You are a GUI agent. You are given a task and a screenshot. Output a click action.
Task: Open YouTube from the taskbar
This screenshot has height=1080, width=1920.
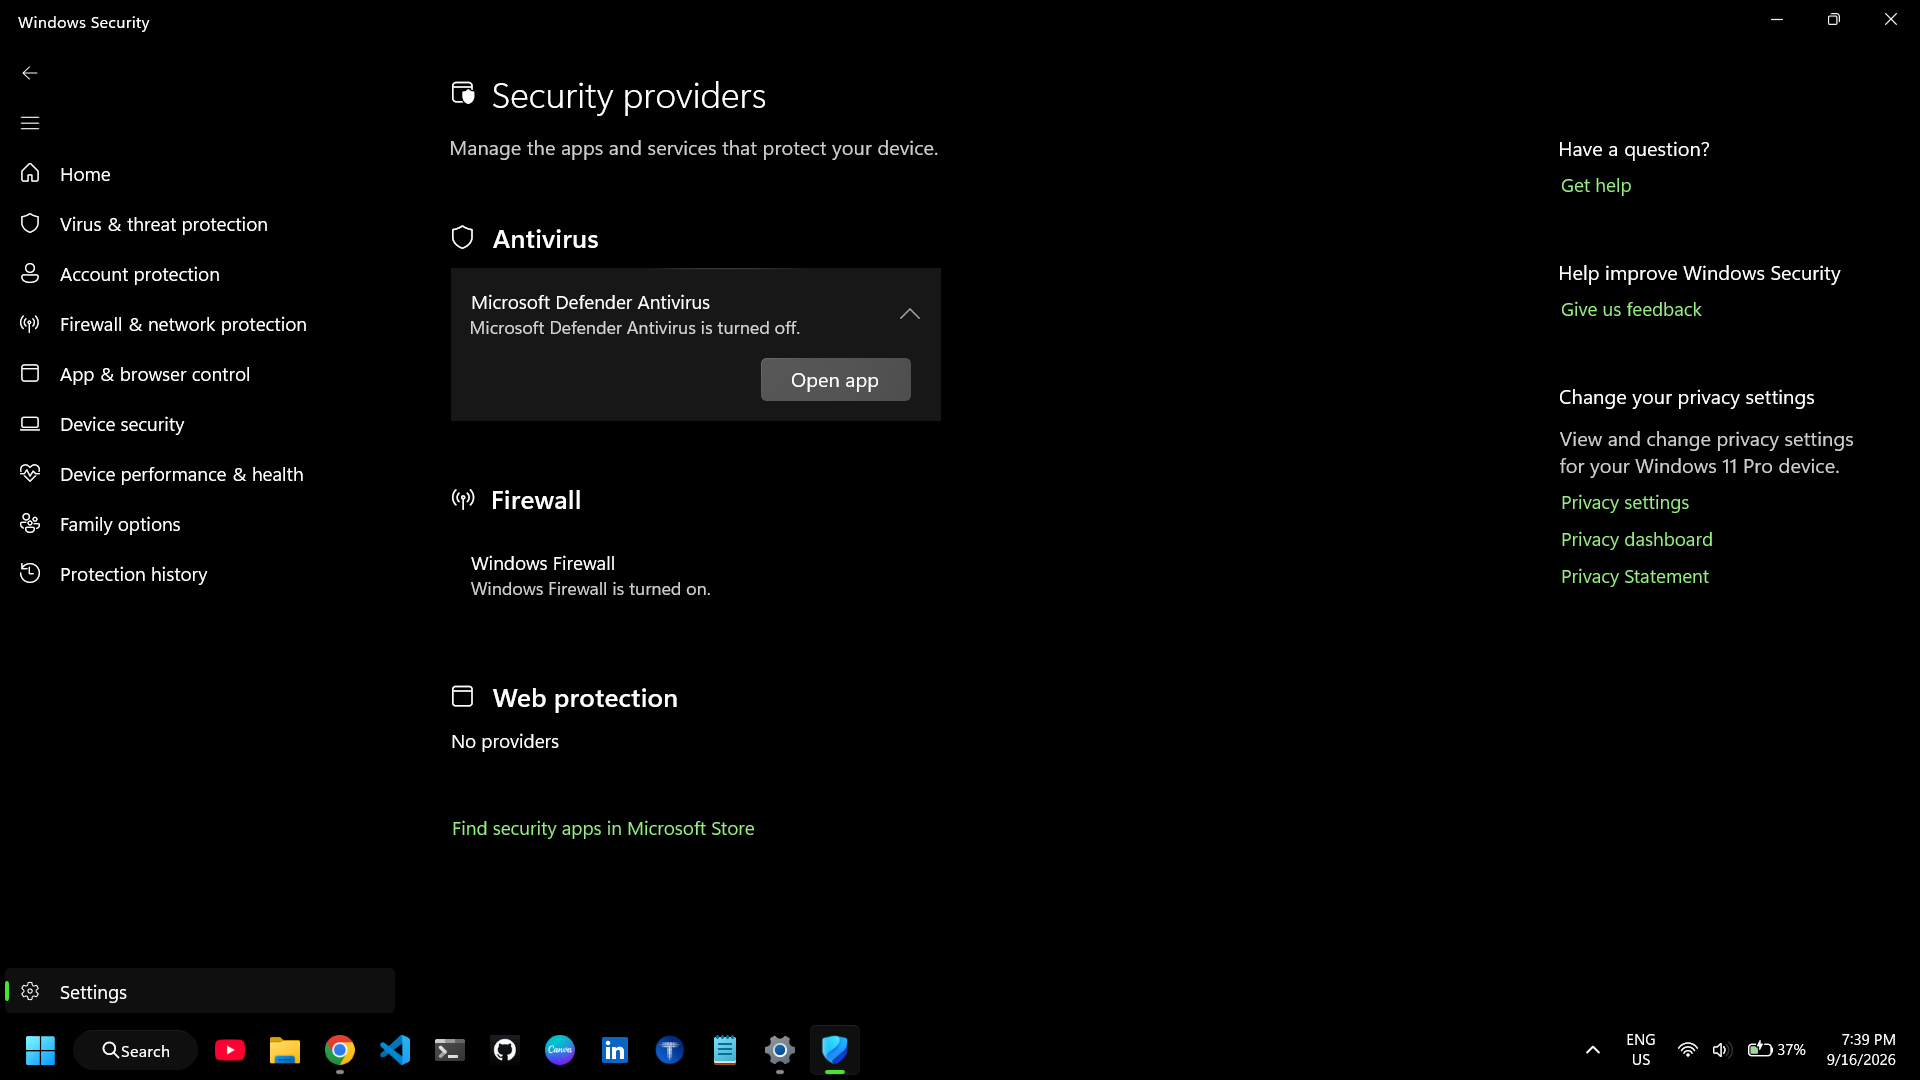click(230, 1050)
